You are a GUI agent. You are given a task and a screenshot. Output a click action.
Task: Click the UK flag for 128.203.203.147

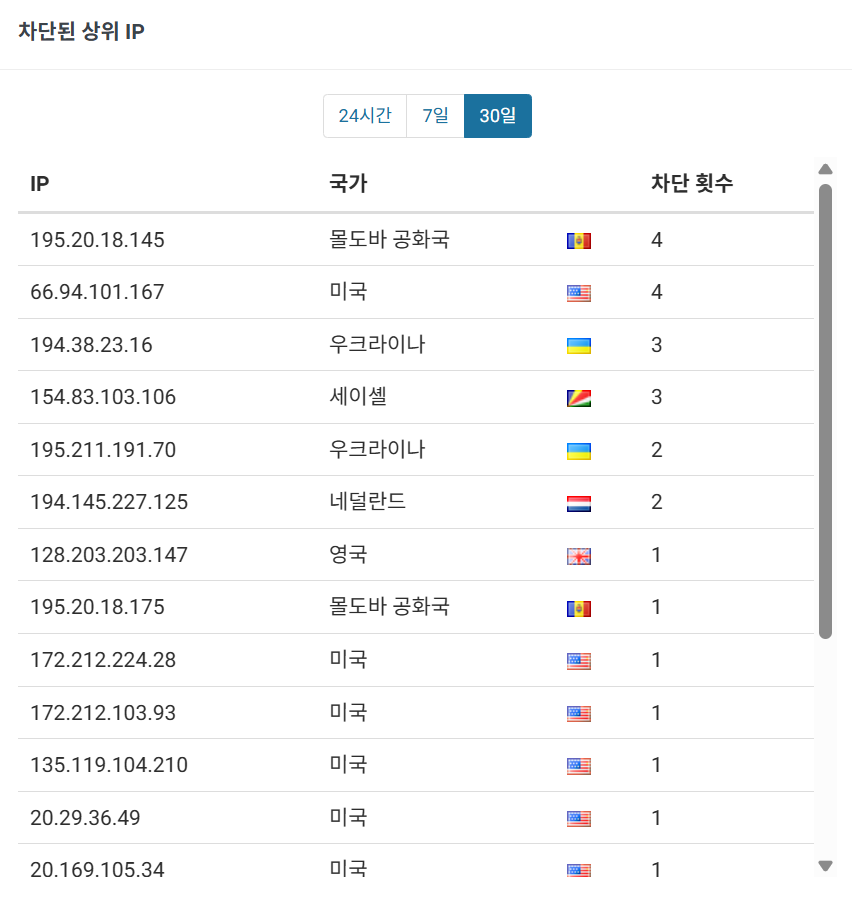(579, 556)
